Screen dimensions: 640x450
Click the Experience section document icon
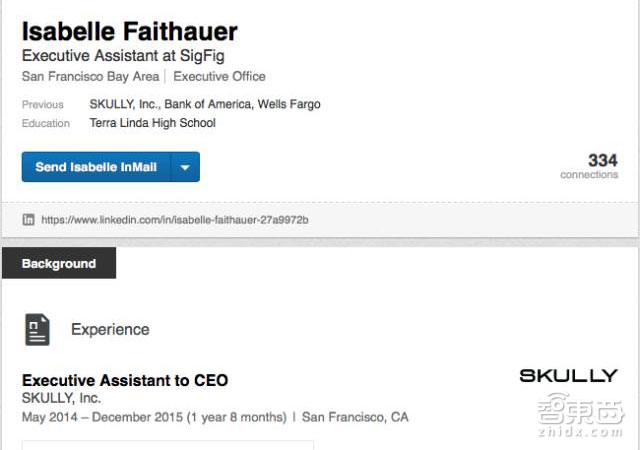37,329
